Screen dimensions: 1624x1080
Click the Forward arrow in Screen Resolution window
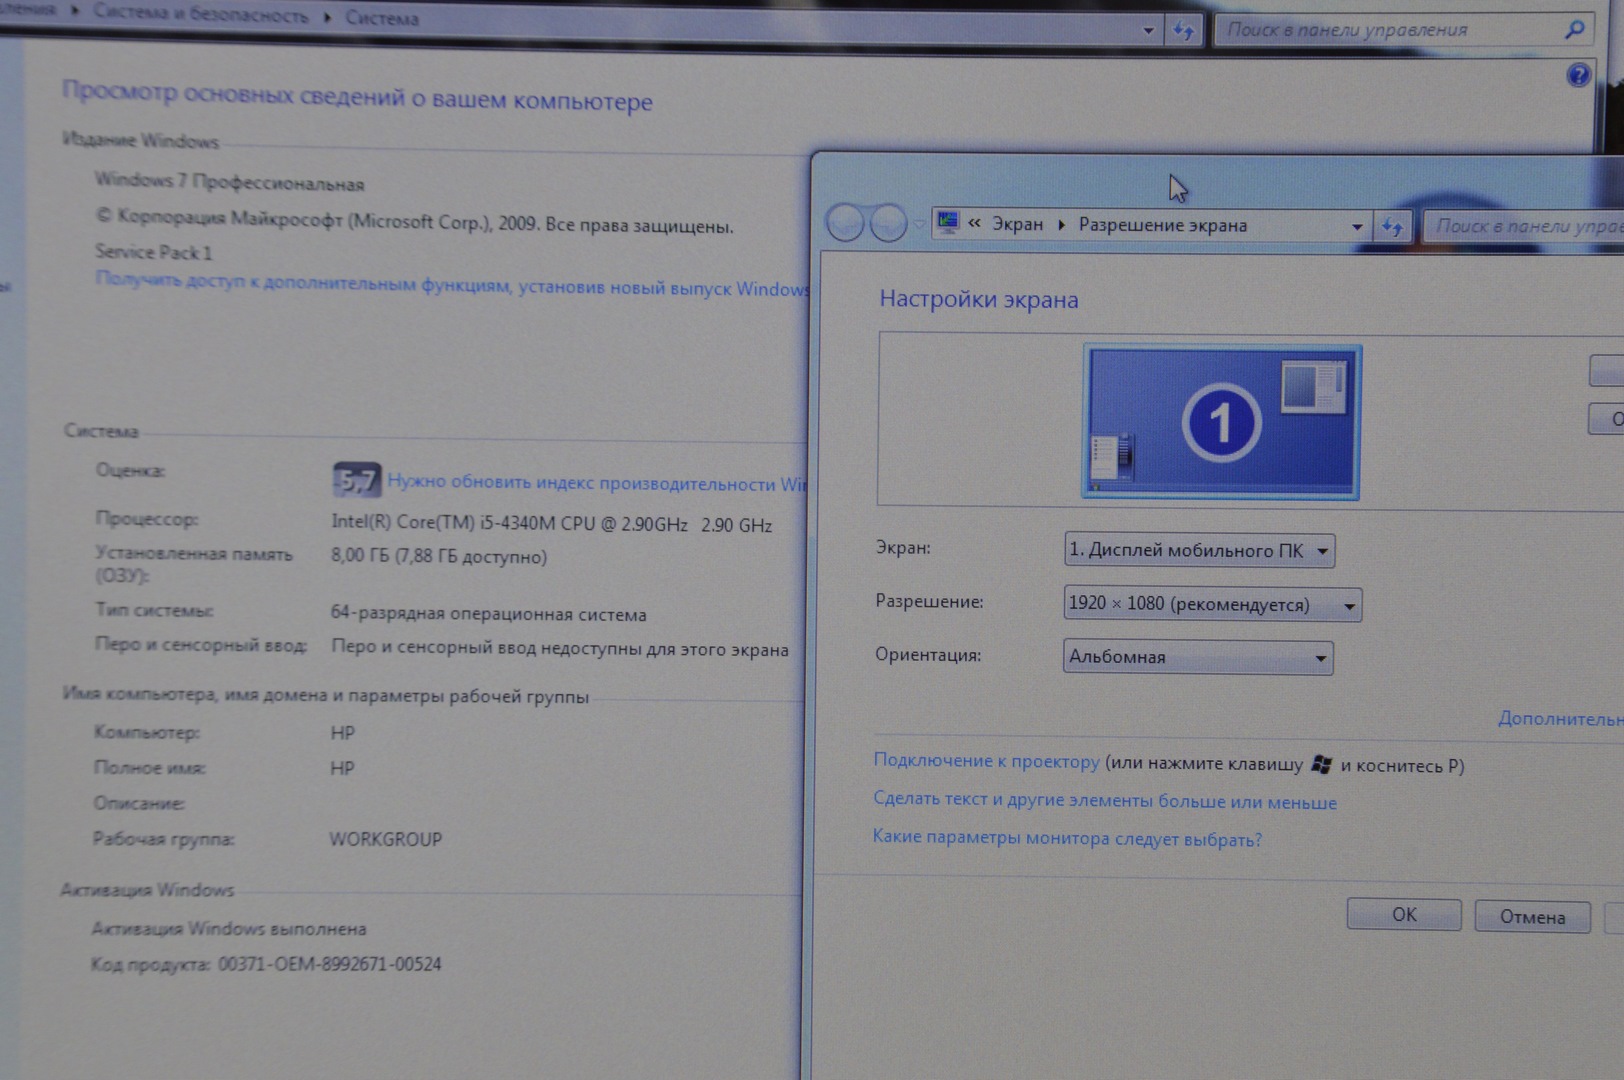pyautogui.click(x=888, y=223)
